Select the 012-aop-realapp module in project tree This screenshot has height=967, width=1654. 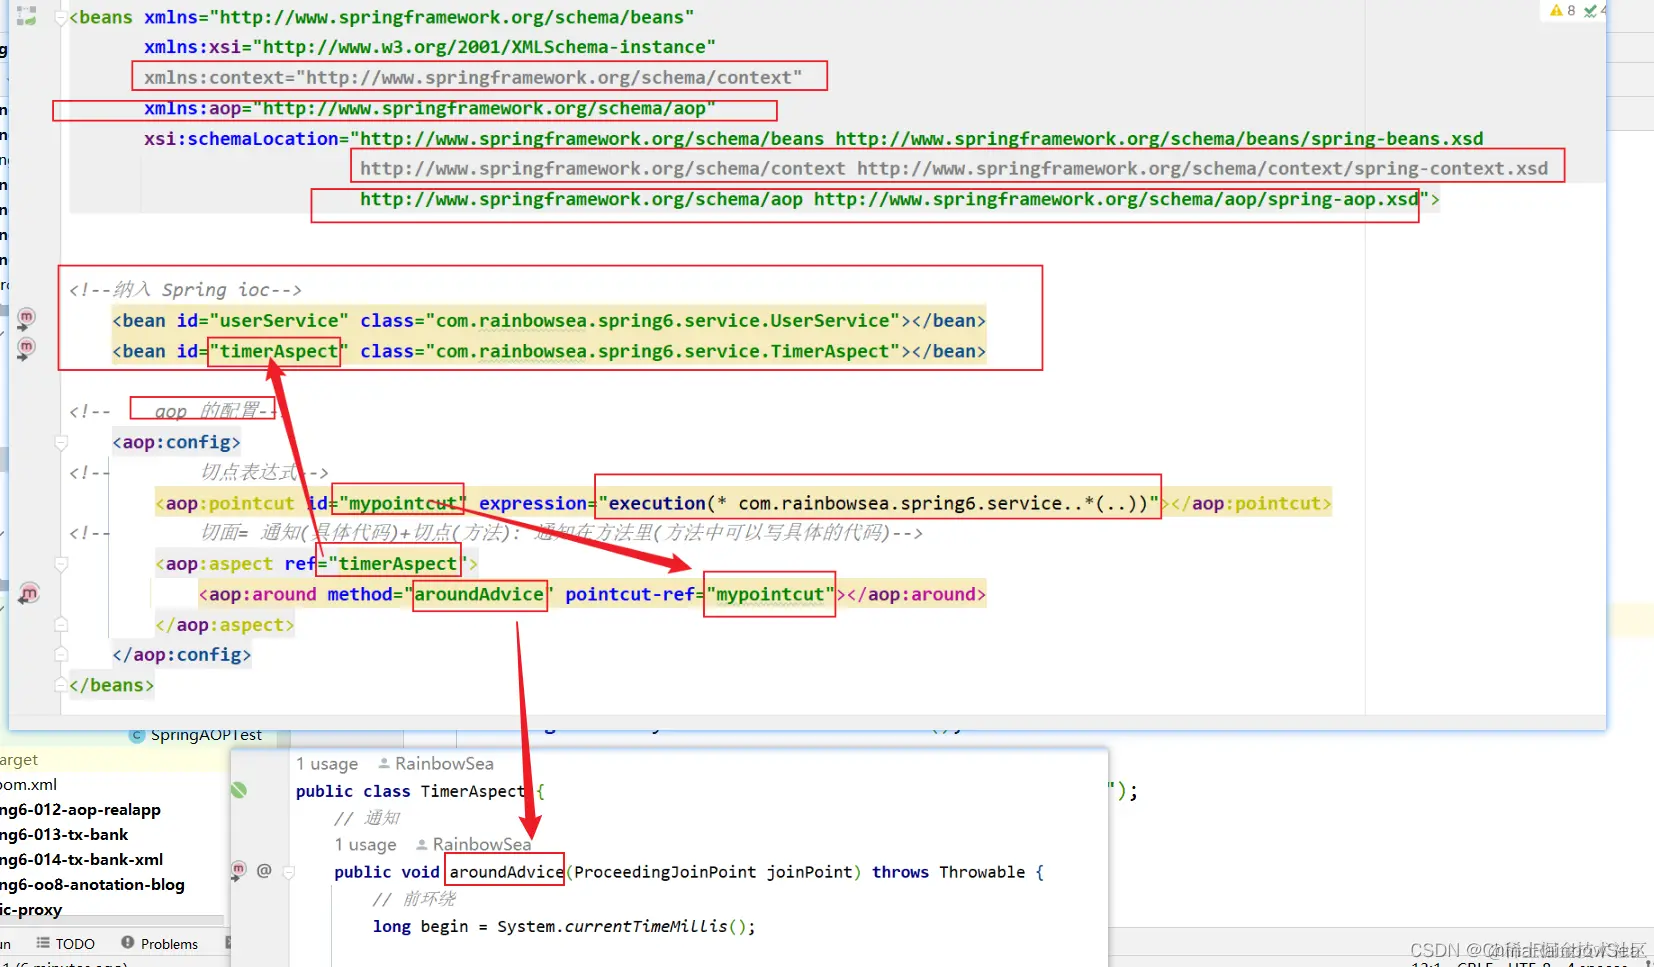(x=80, y=809)
